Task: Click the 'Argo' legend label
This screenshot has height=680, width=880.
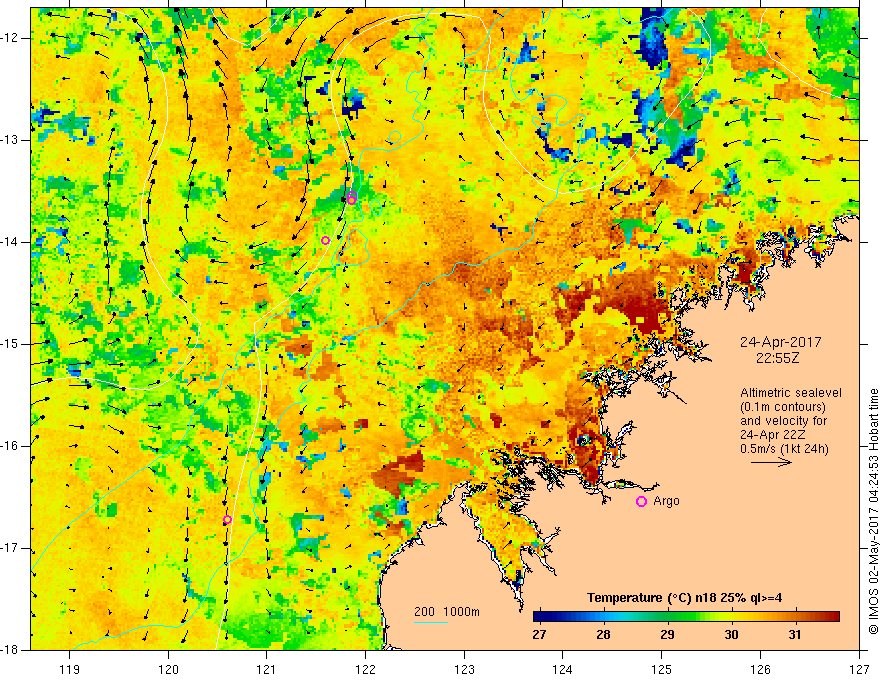Action: pyautogui.click(x=666, y=501)
